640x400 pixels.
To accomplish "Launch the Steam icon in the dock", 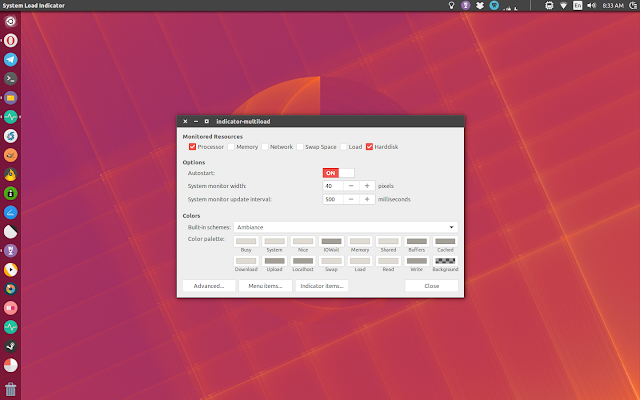I will coord(11,346).
